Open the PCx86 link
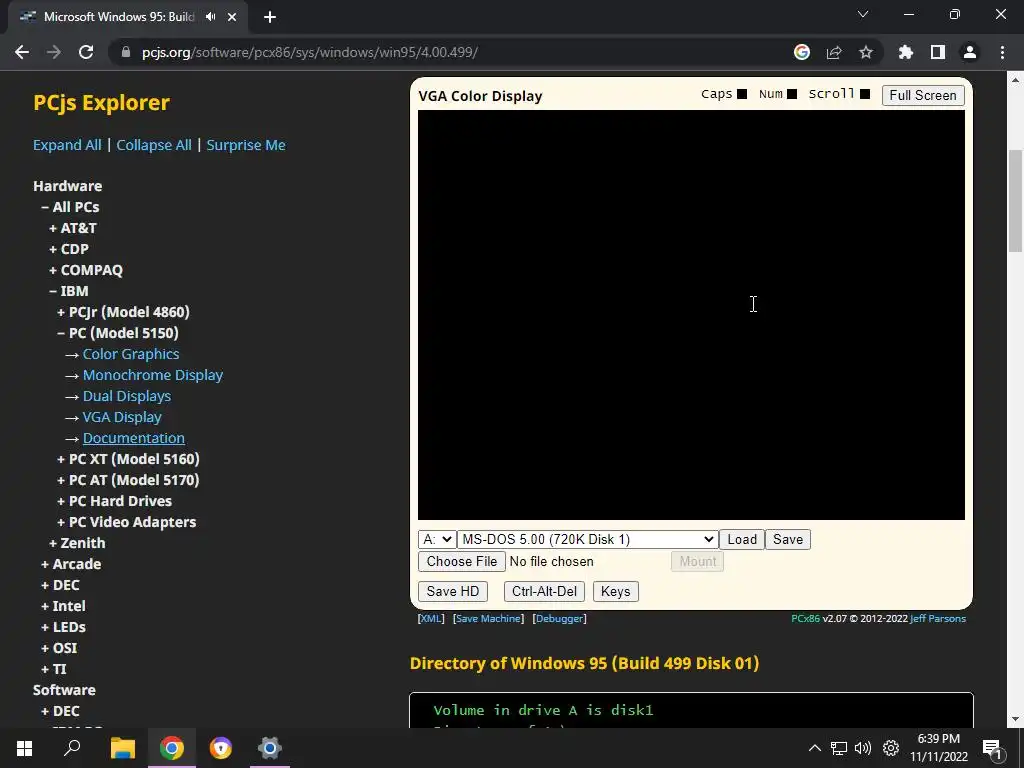Viewport: 1024px width, 768px height. (805, 618)
